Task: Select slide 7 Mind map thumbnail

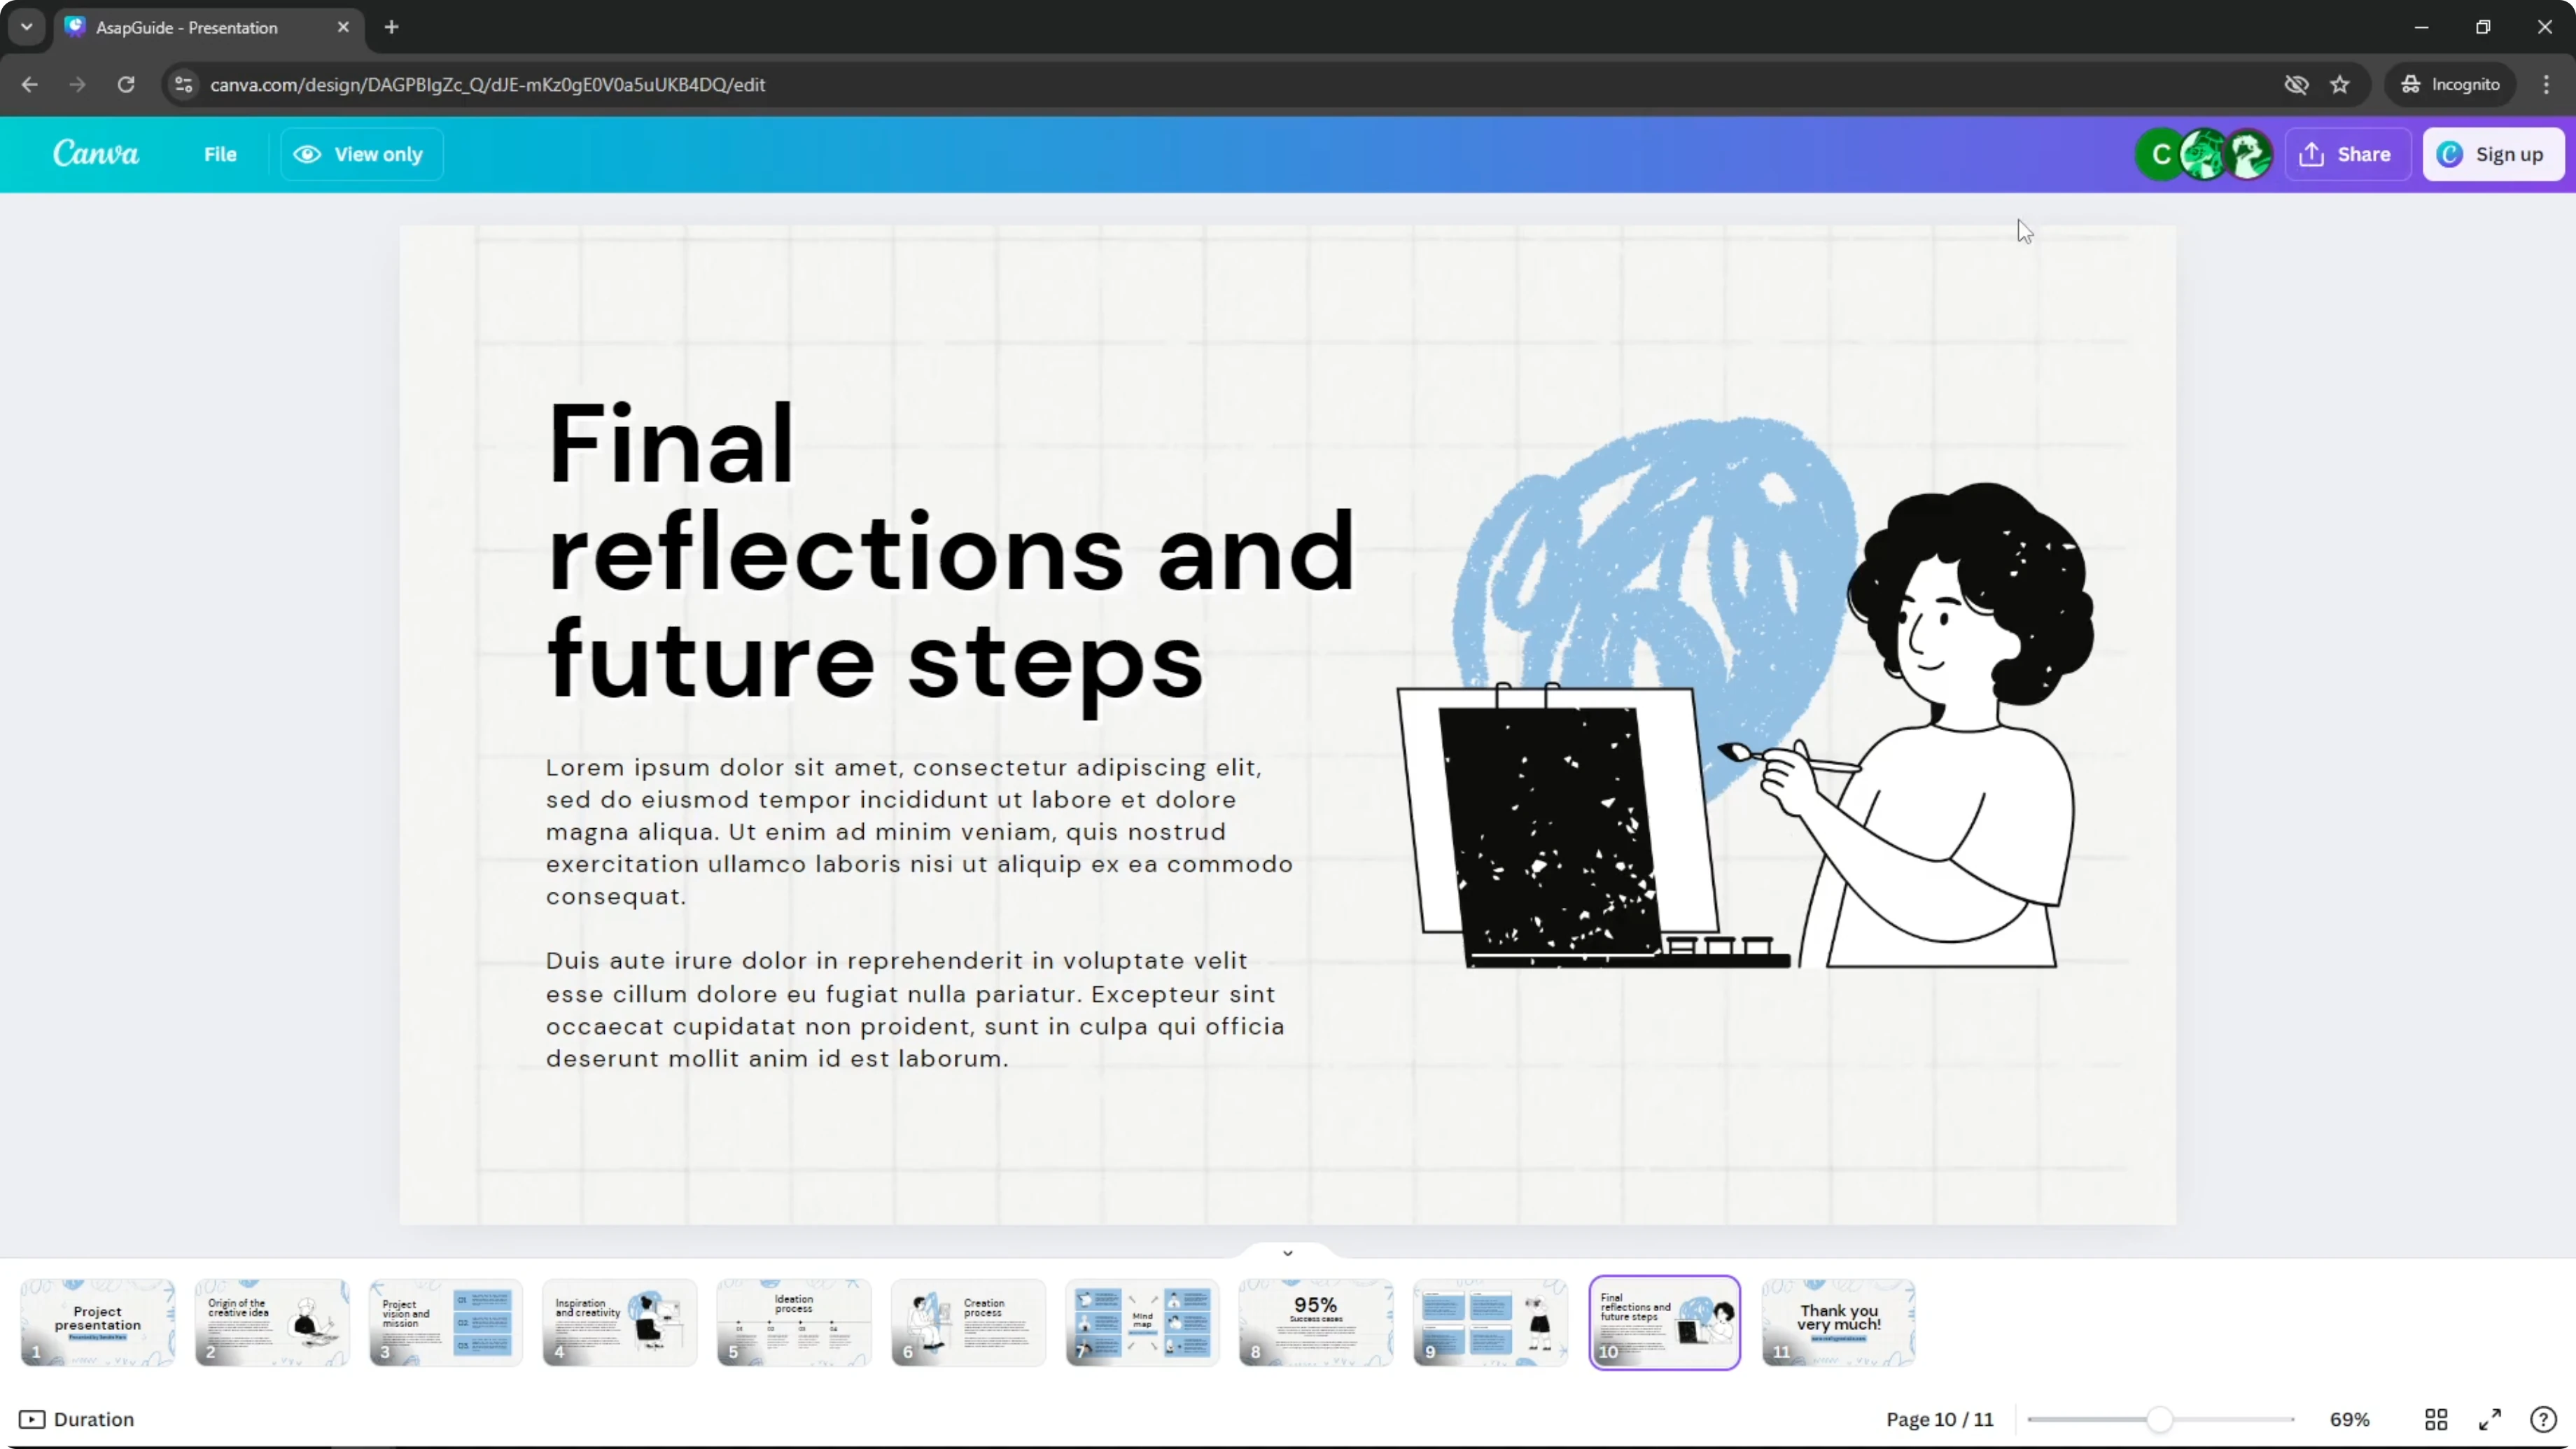Action: coord(1142,1322)
